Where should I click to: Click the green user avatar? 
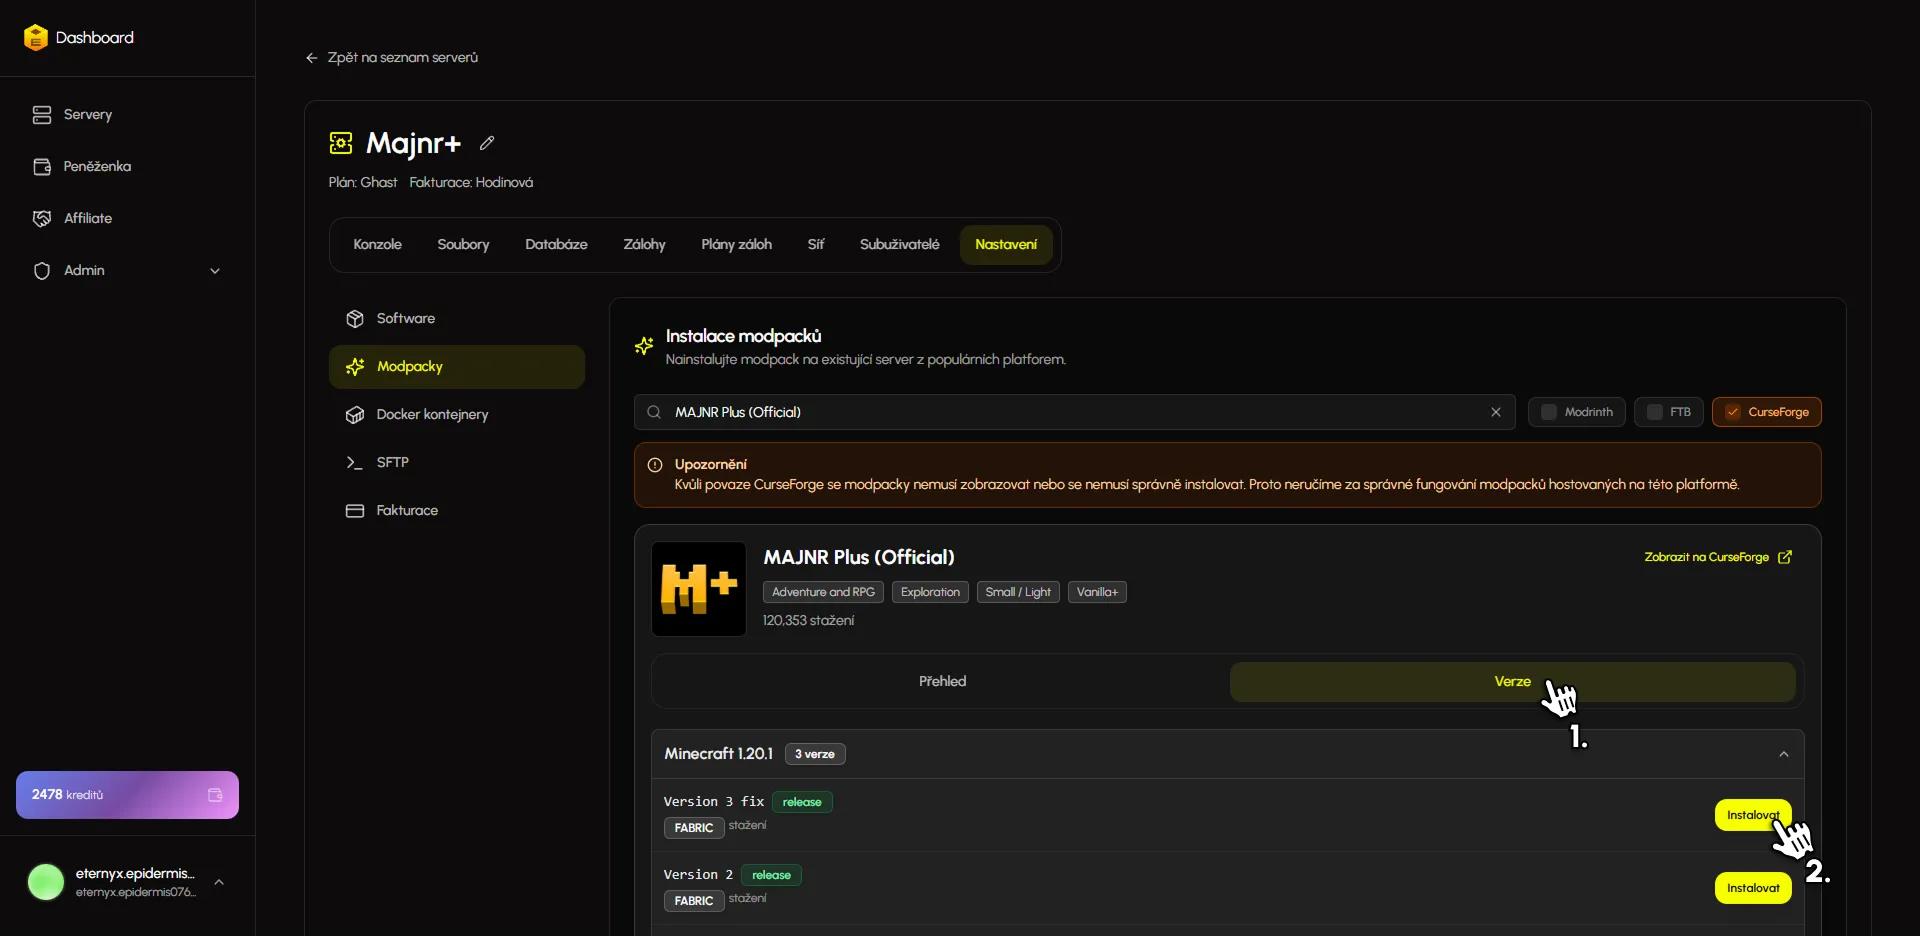46,882
